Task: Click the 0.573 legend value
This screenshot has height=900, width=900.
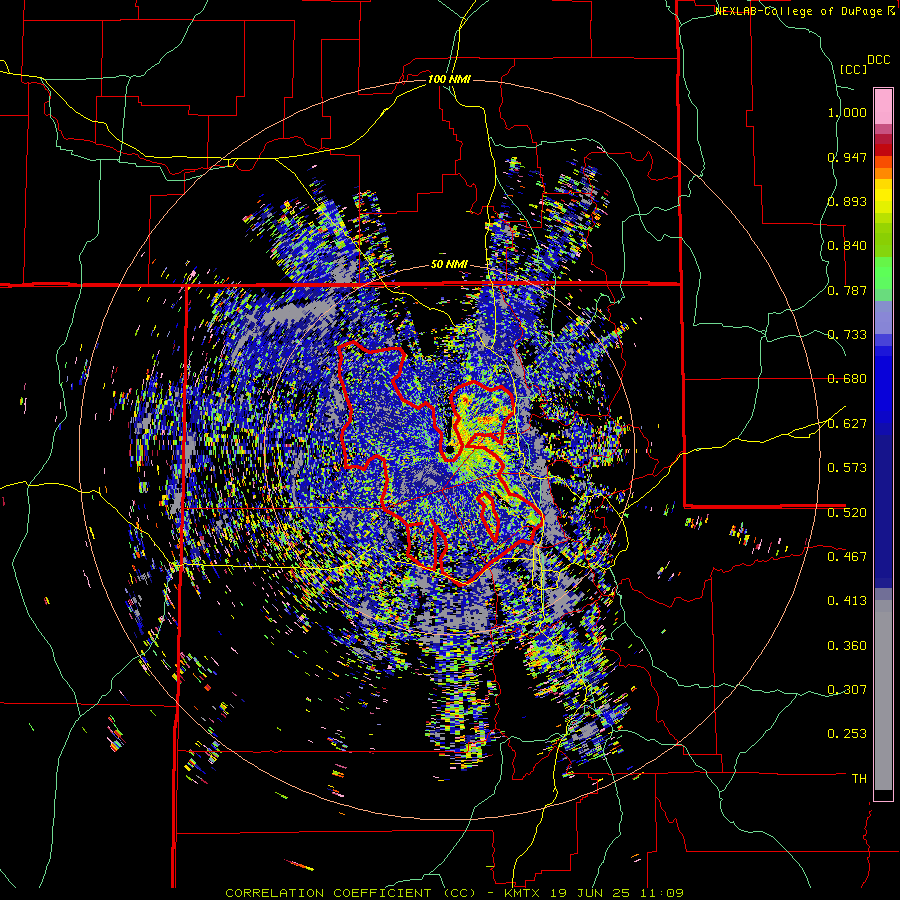Action: tap(847, 468)
